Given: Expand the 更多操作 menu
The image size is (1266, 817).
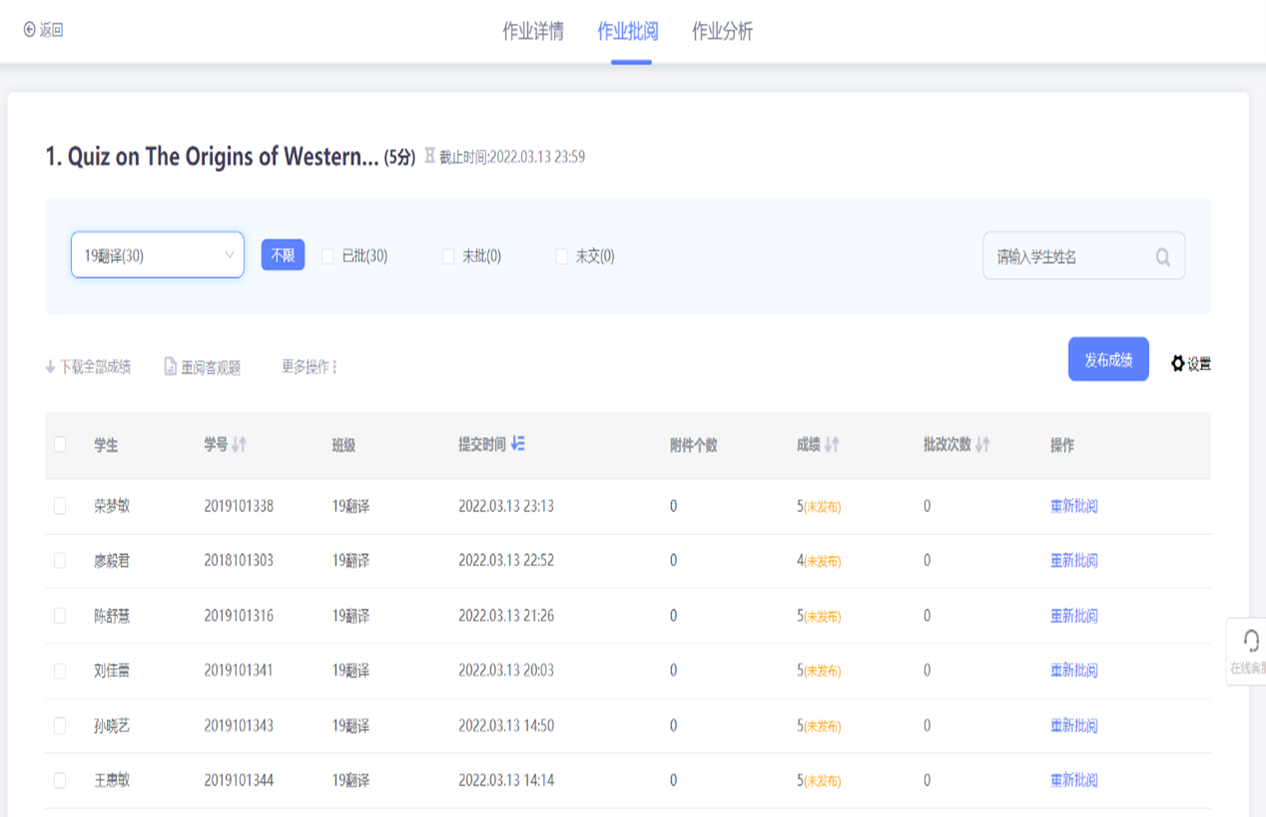Looking at the screenshot, I should 309,367.
